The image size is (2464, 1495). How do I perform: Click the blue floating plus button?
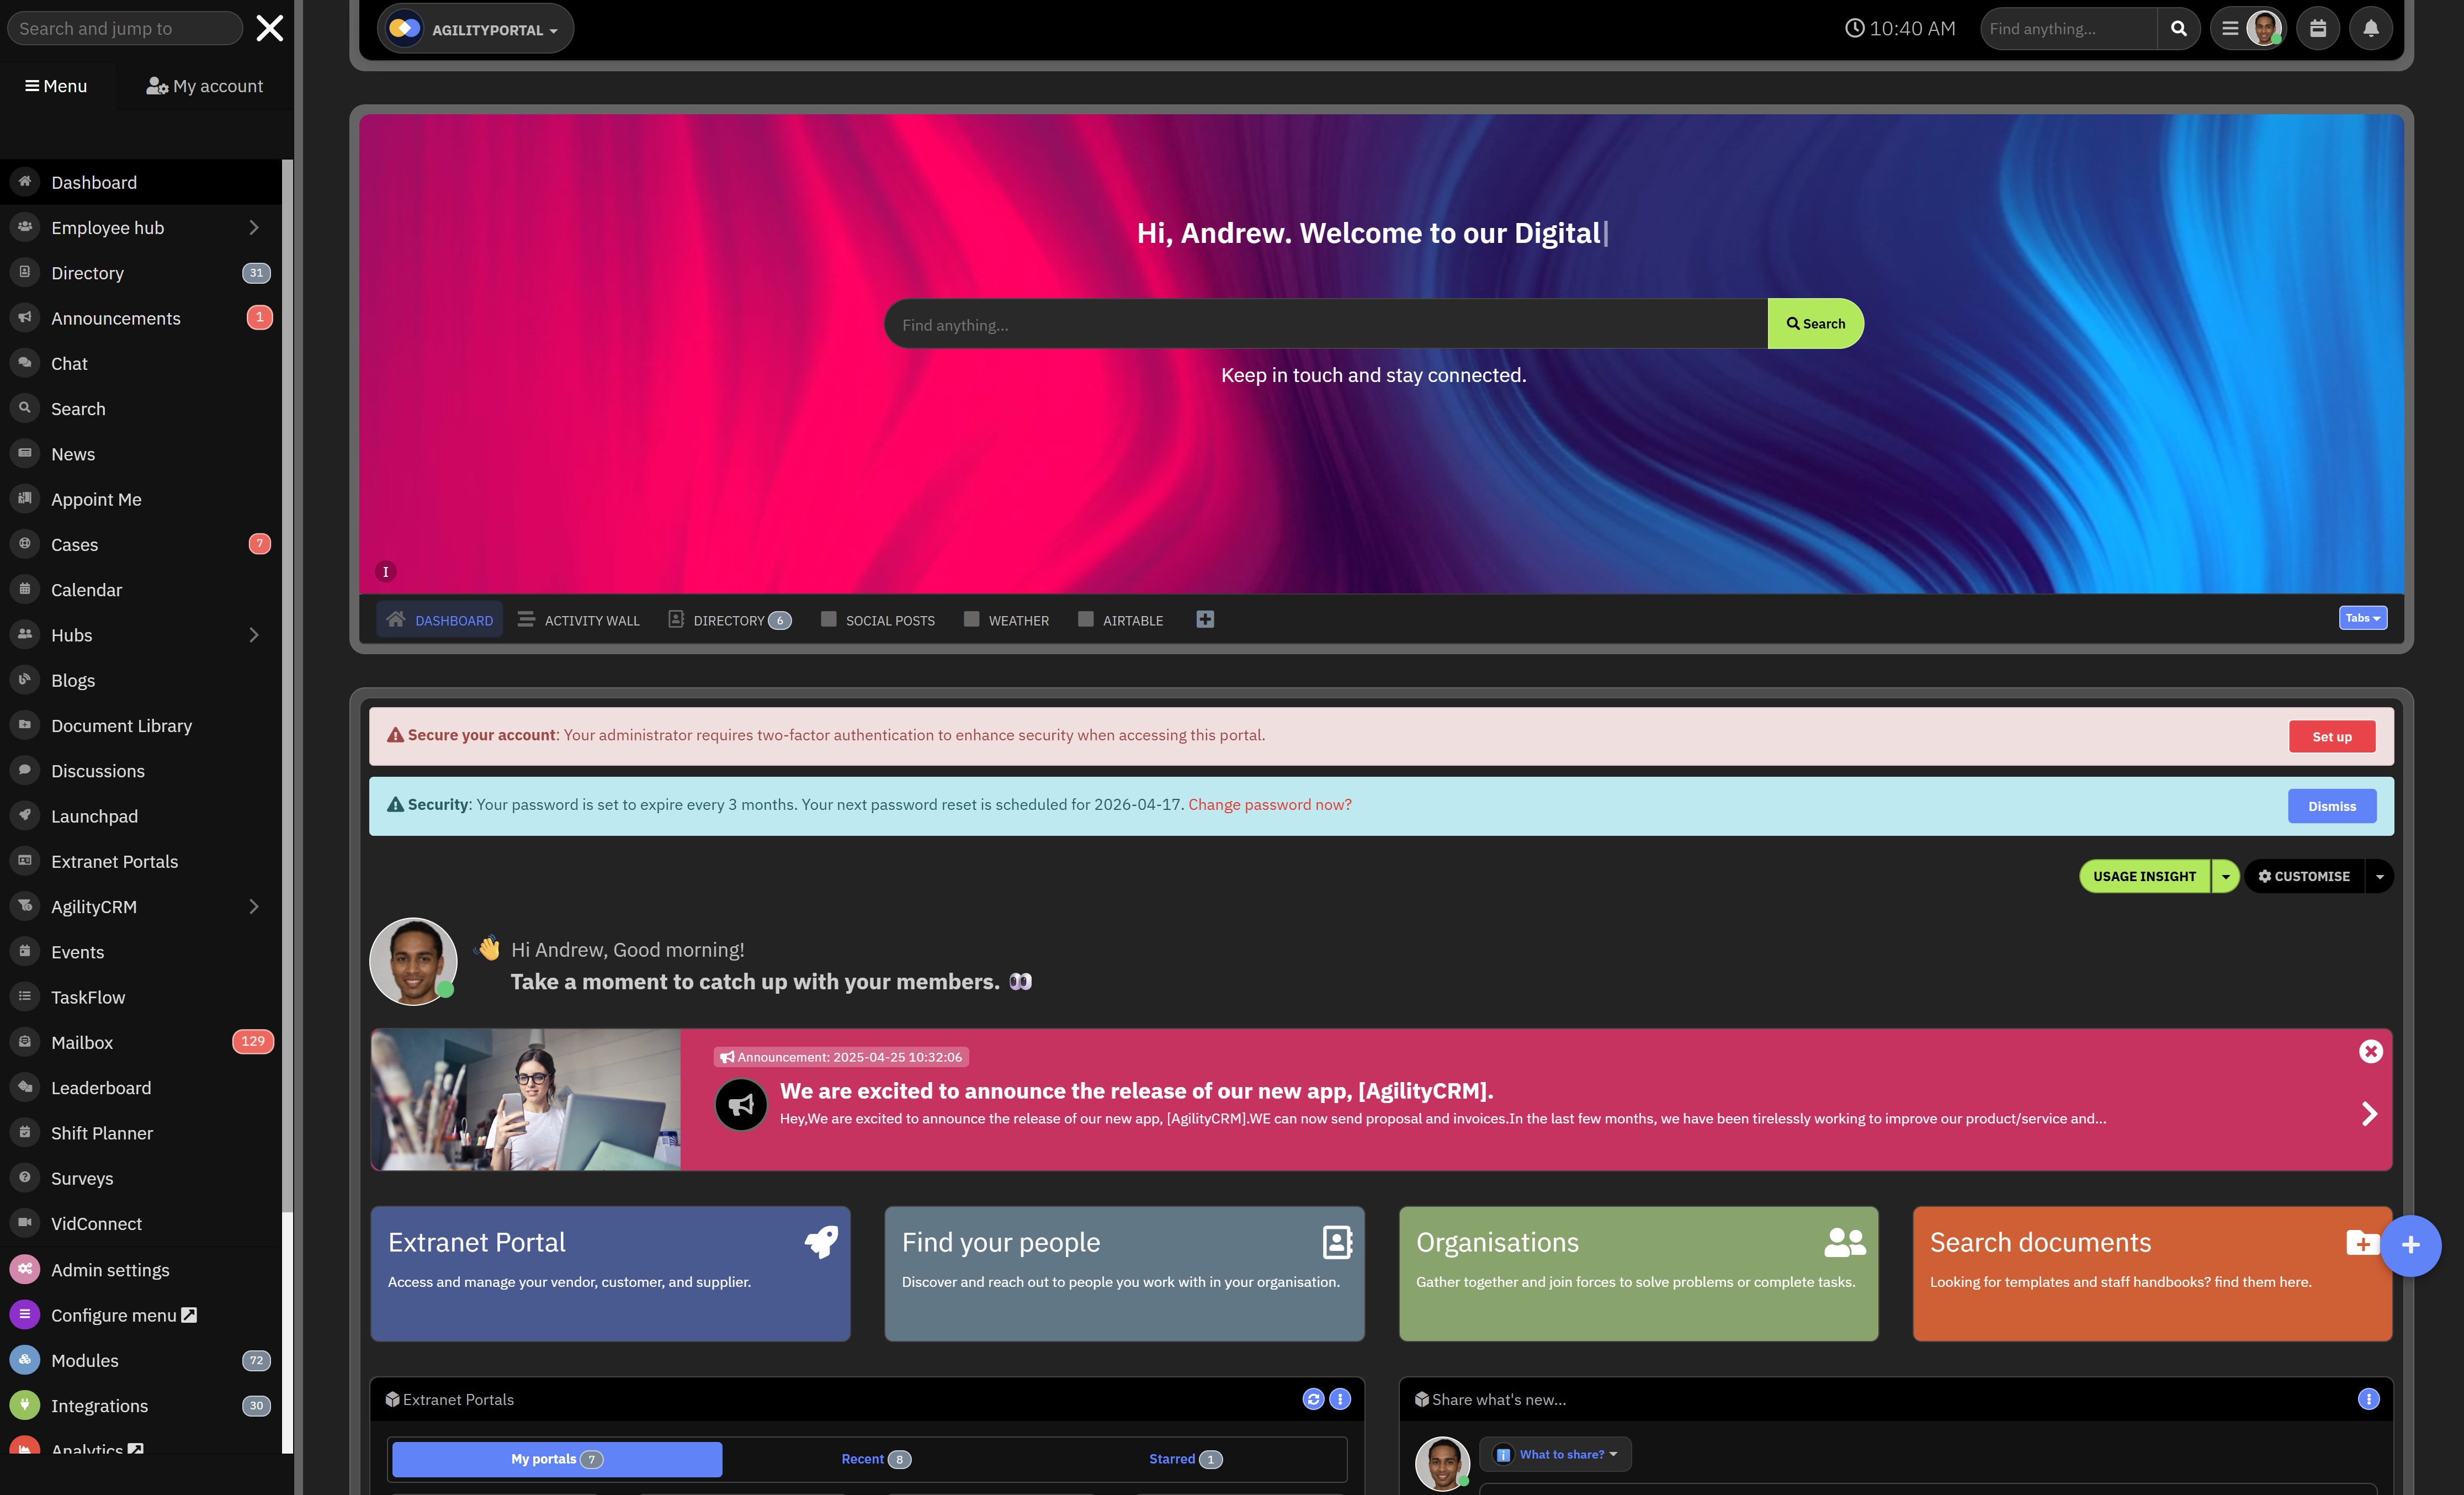2410,1245
